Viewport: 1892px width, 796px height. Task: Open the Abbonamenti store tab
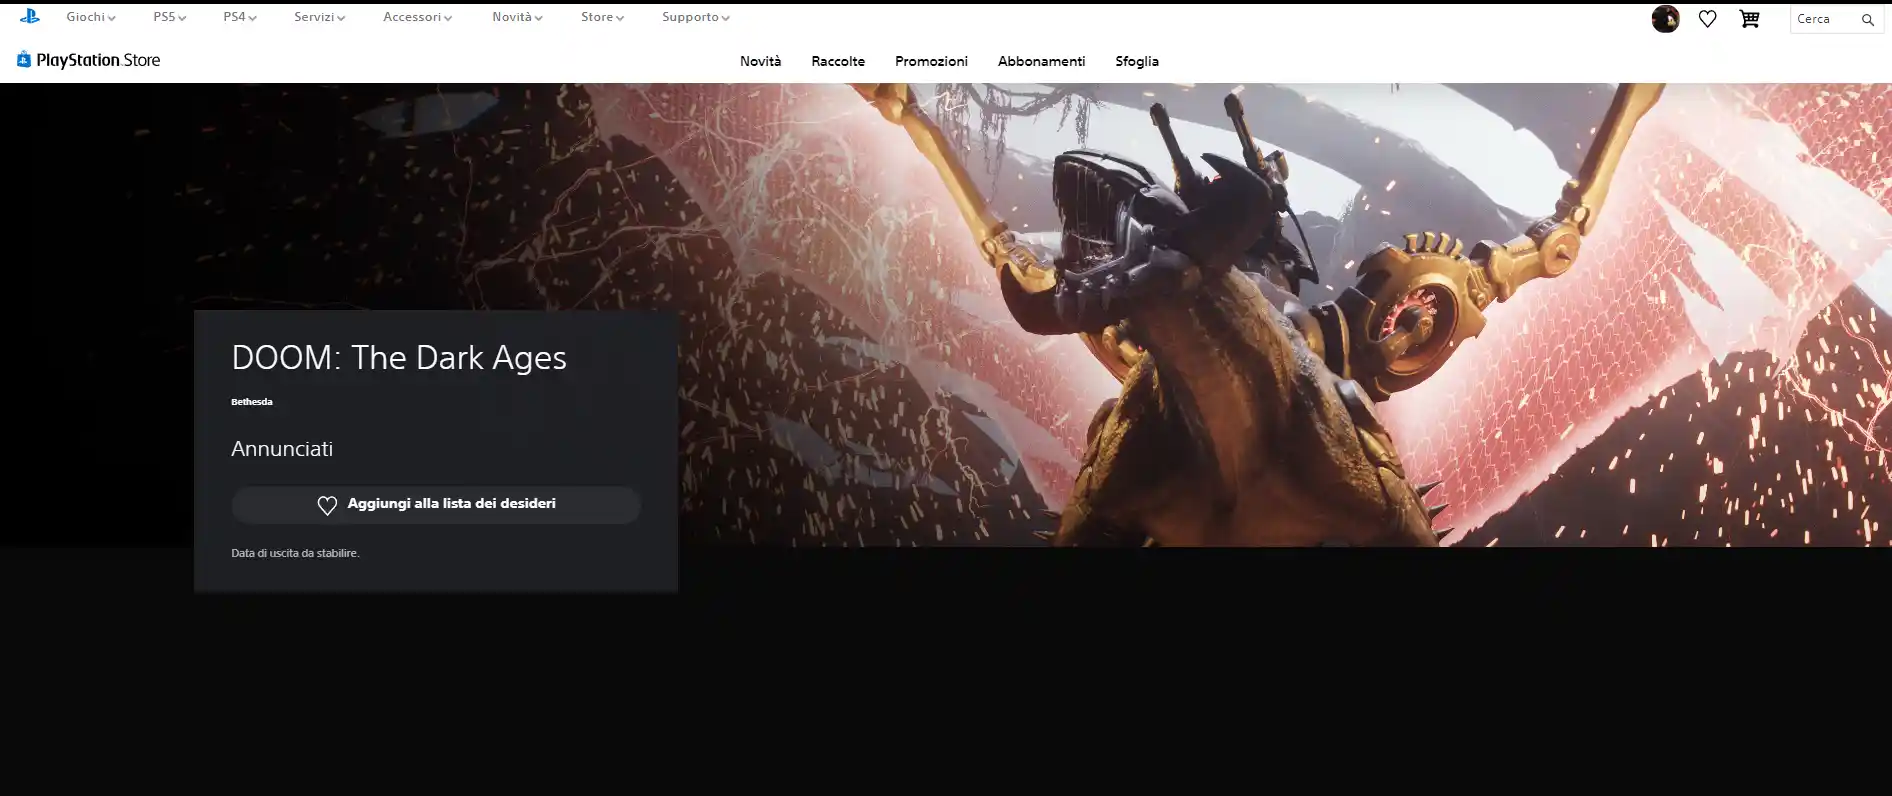point(1041,61)
